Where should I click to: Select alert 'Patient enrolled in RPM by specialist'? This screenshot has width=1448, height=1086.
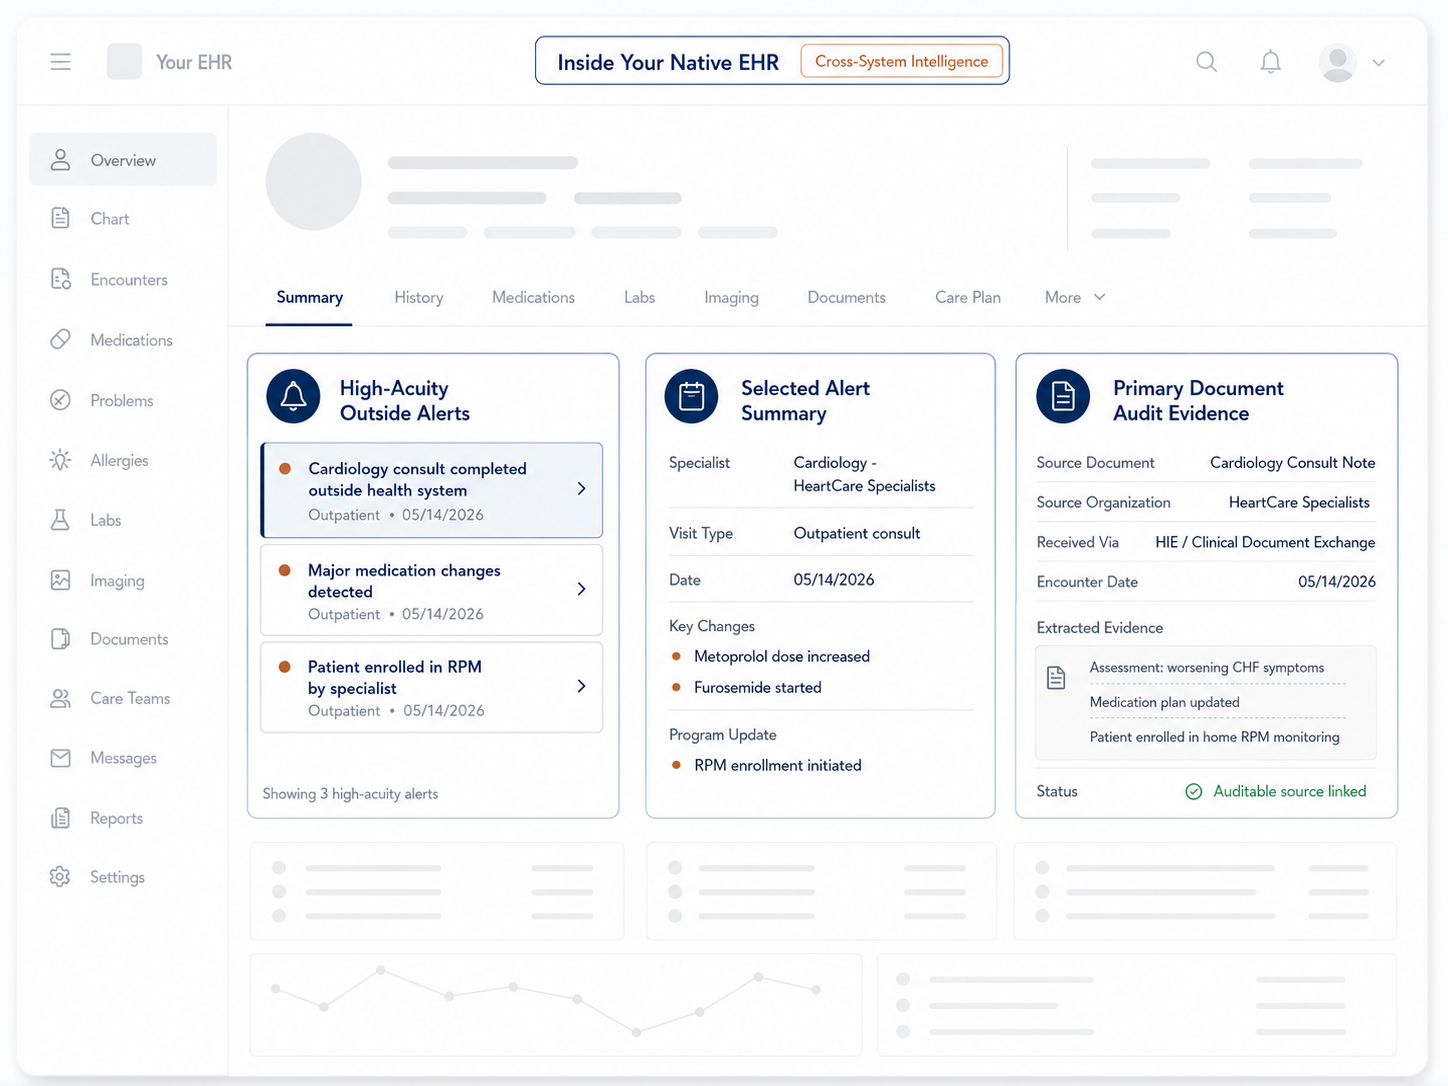431,687
